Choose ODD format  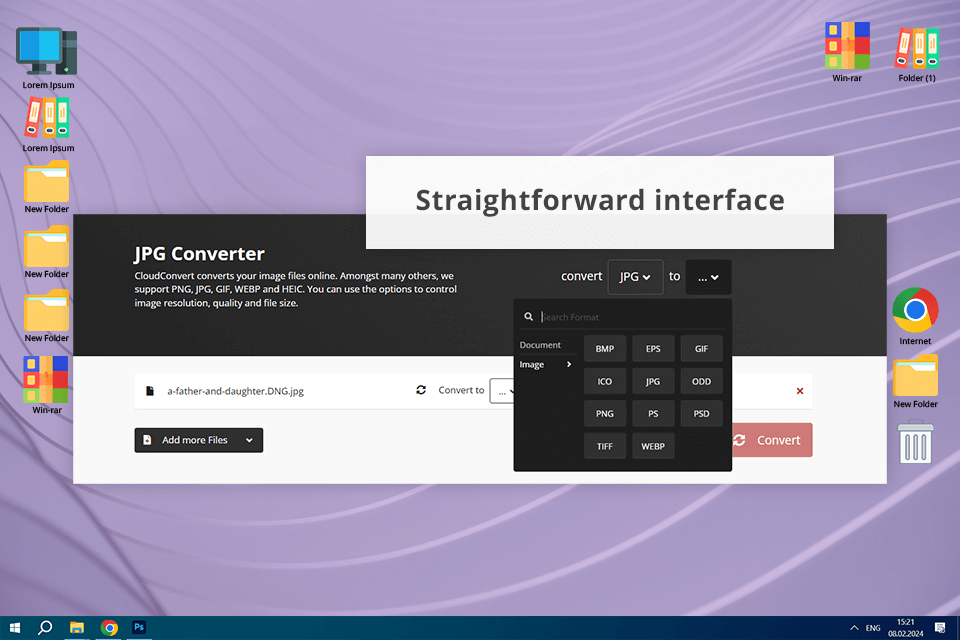pos(702,382)
